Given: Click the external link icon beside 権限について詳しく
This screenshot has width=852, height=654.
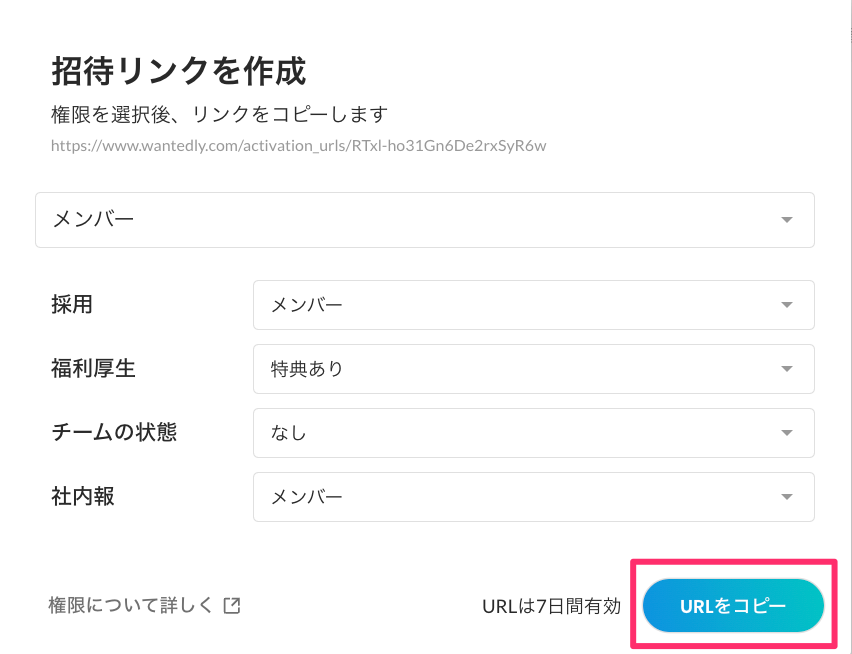Looking at the screenshot, I should click(231, 605).
